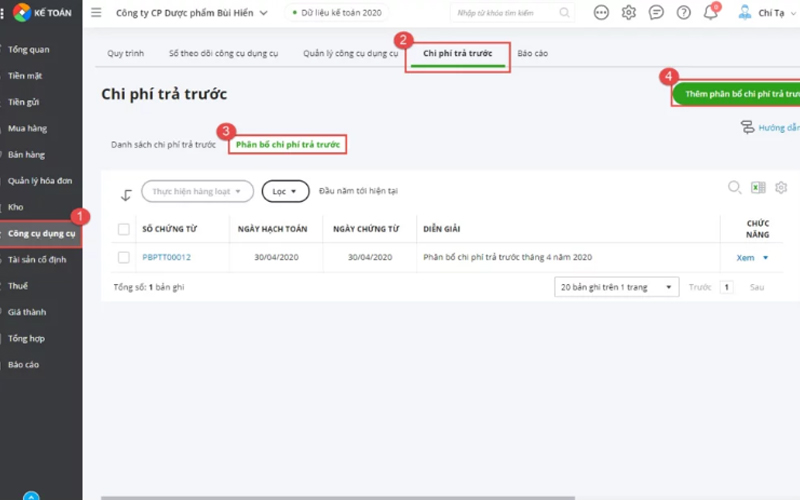Click the table search magnifier icon
Viewport: 800px width, 500px height.
(734, 188)
